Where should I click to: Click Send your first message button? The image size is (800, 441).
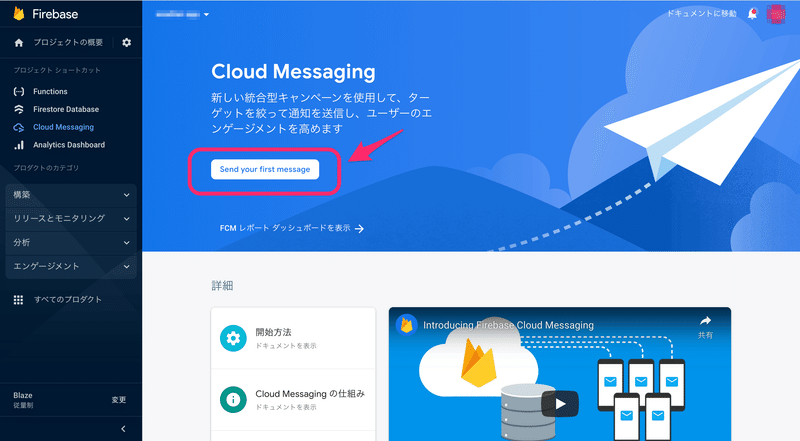[265, 169]
